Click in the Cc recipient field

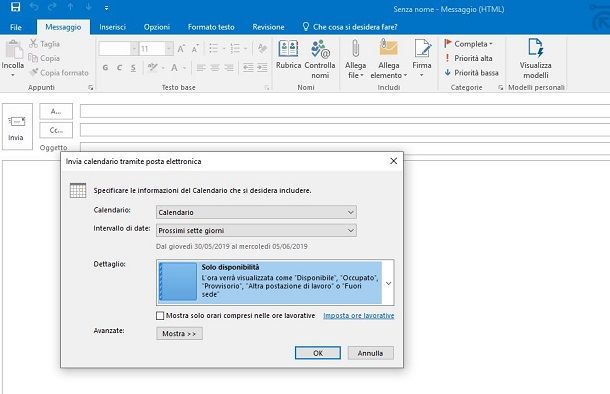[x=345, y=130]
